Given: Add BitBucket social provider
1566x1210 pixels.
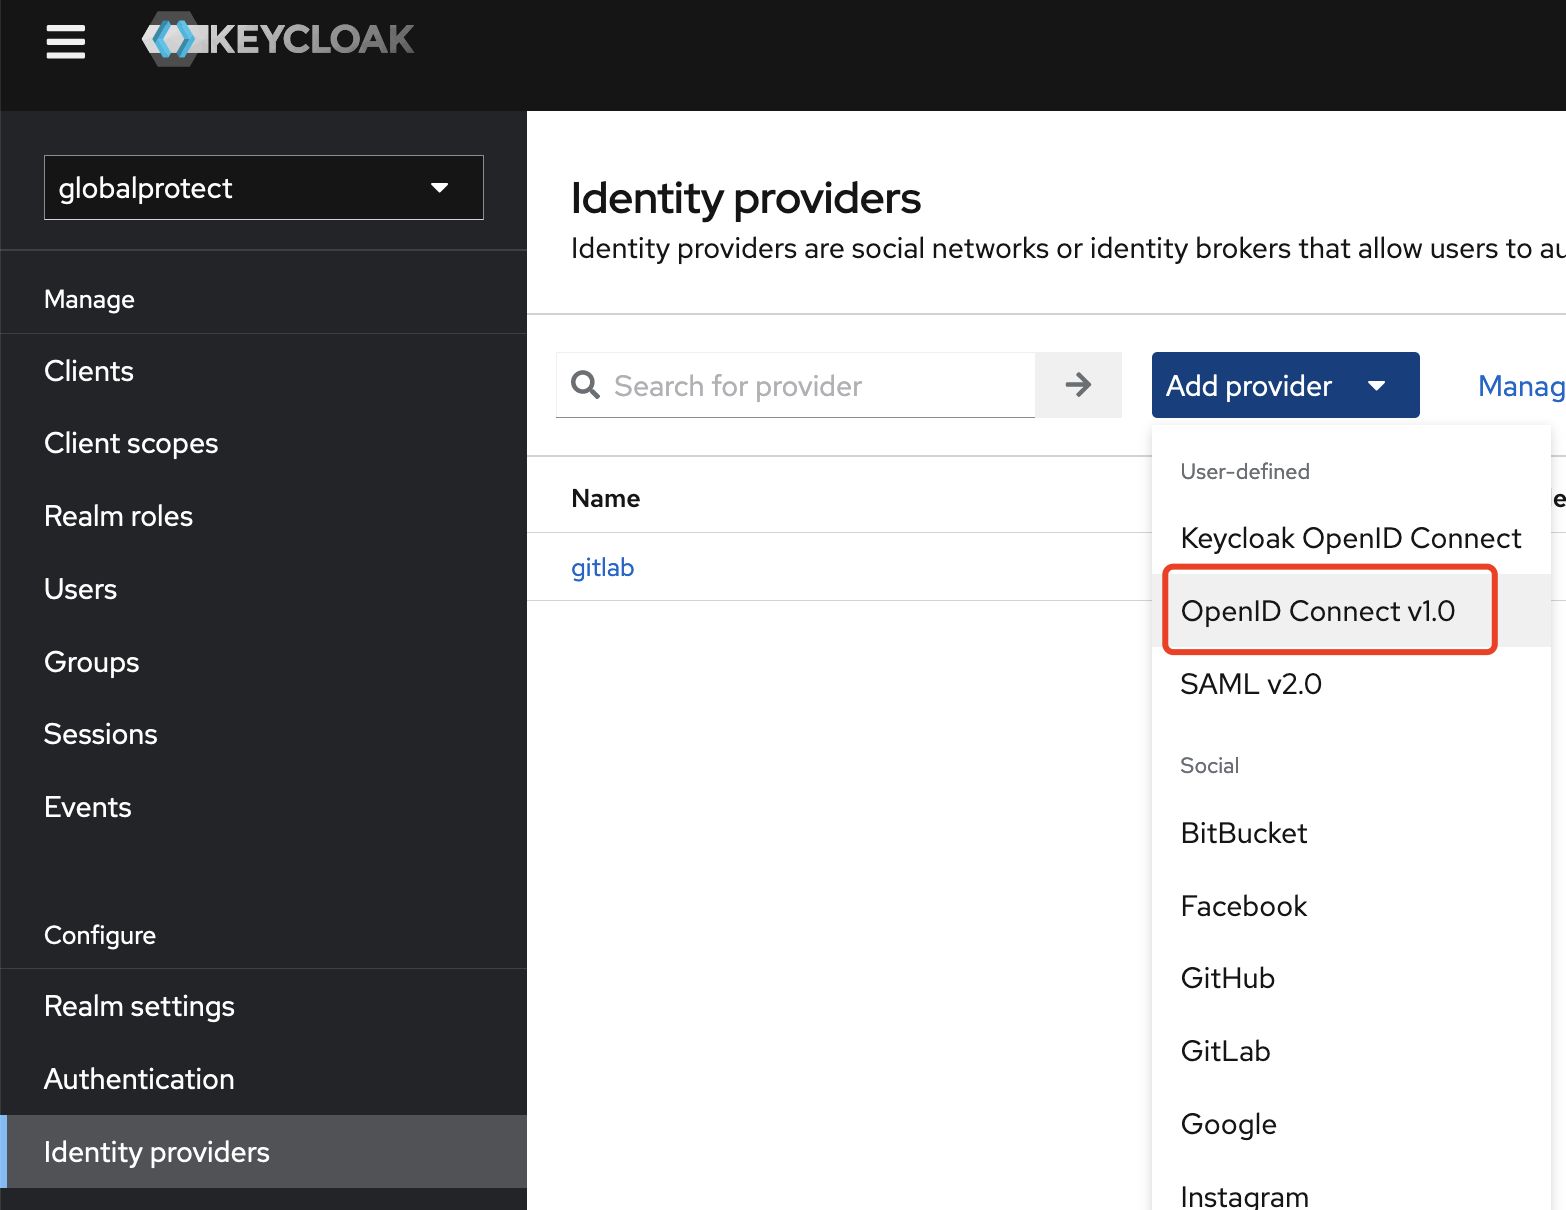Looking at the screenshot, I should pos(1351,833).
